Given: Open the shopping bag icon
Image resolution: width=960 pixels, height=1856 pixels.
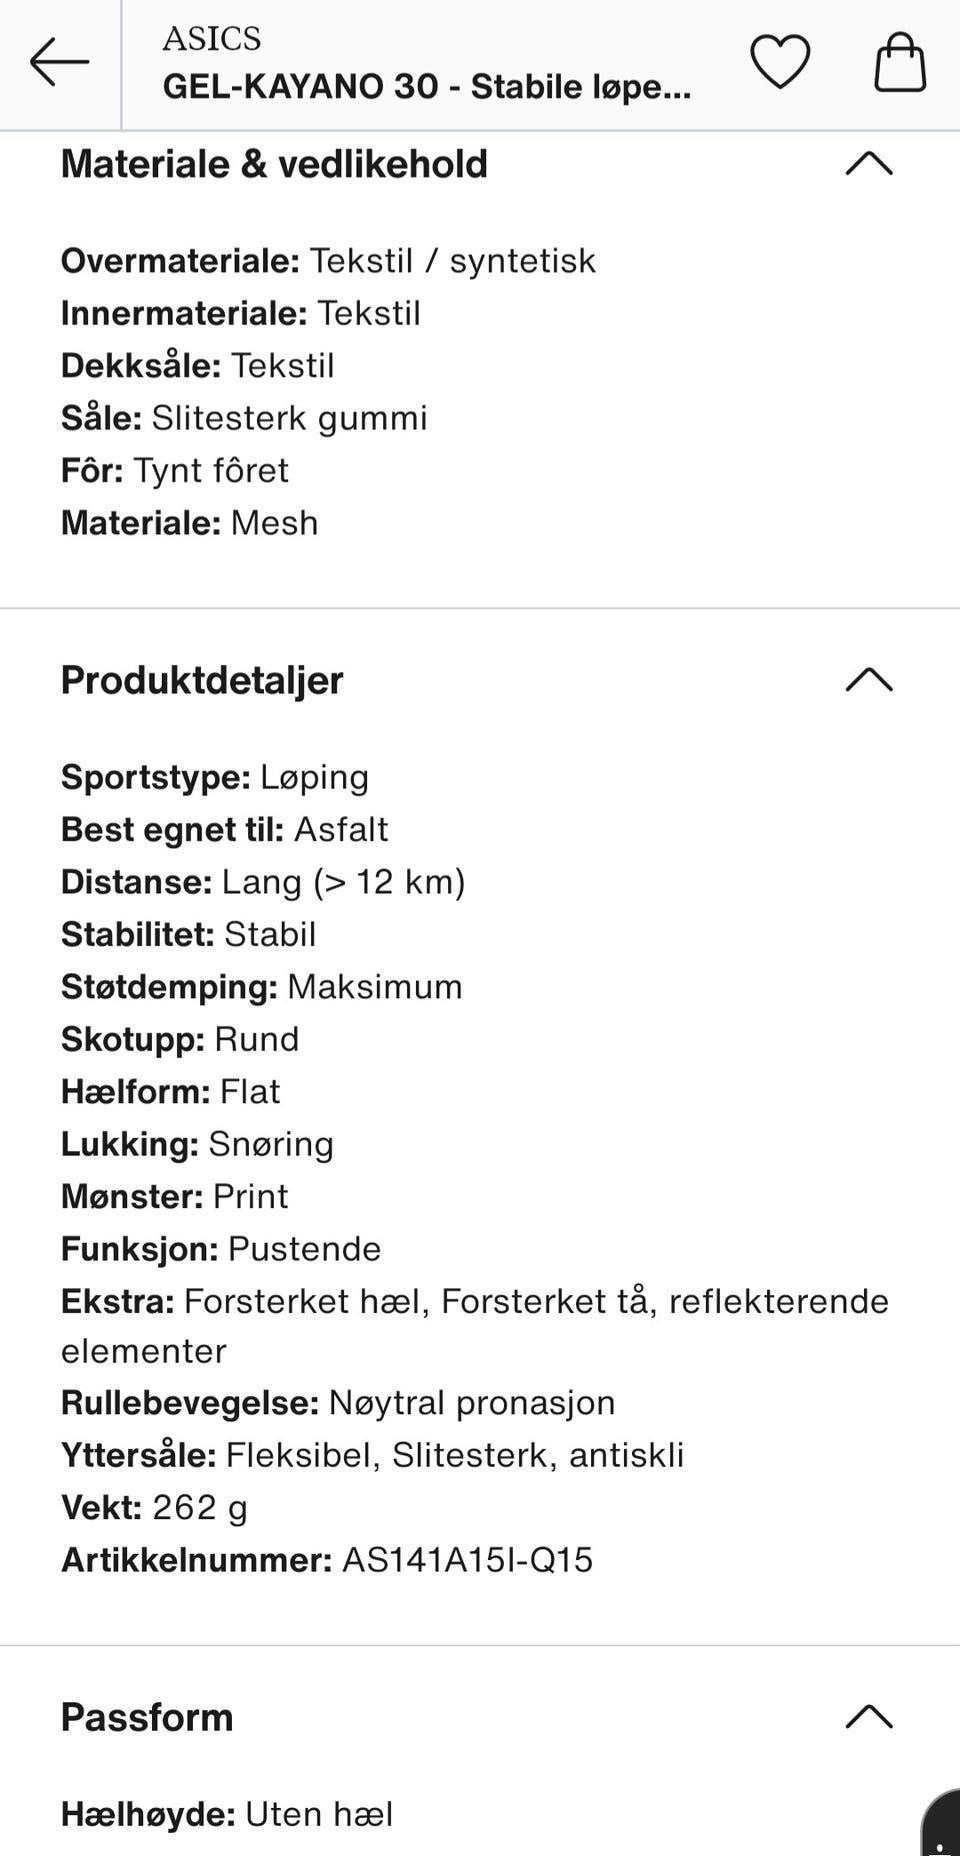Looking at the screenshot, I should [900, 62].
